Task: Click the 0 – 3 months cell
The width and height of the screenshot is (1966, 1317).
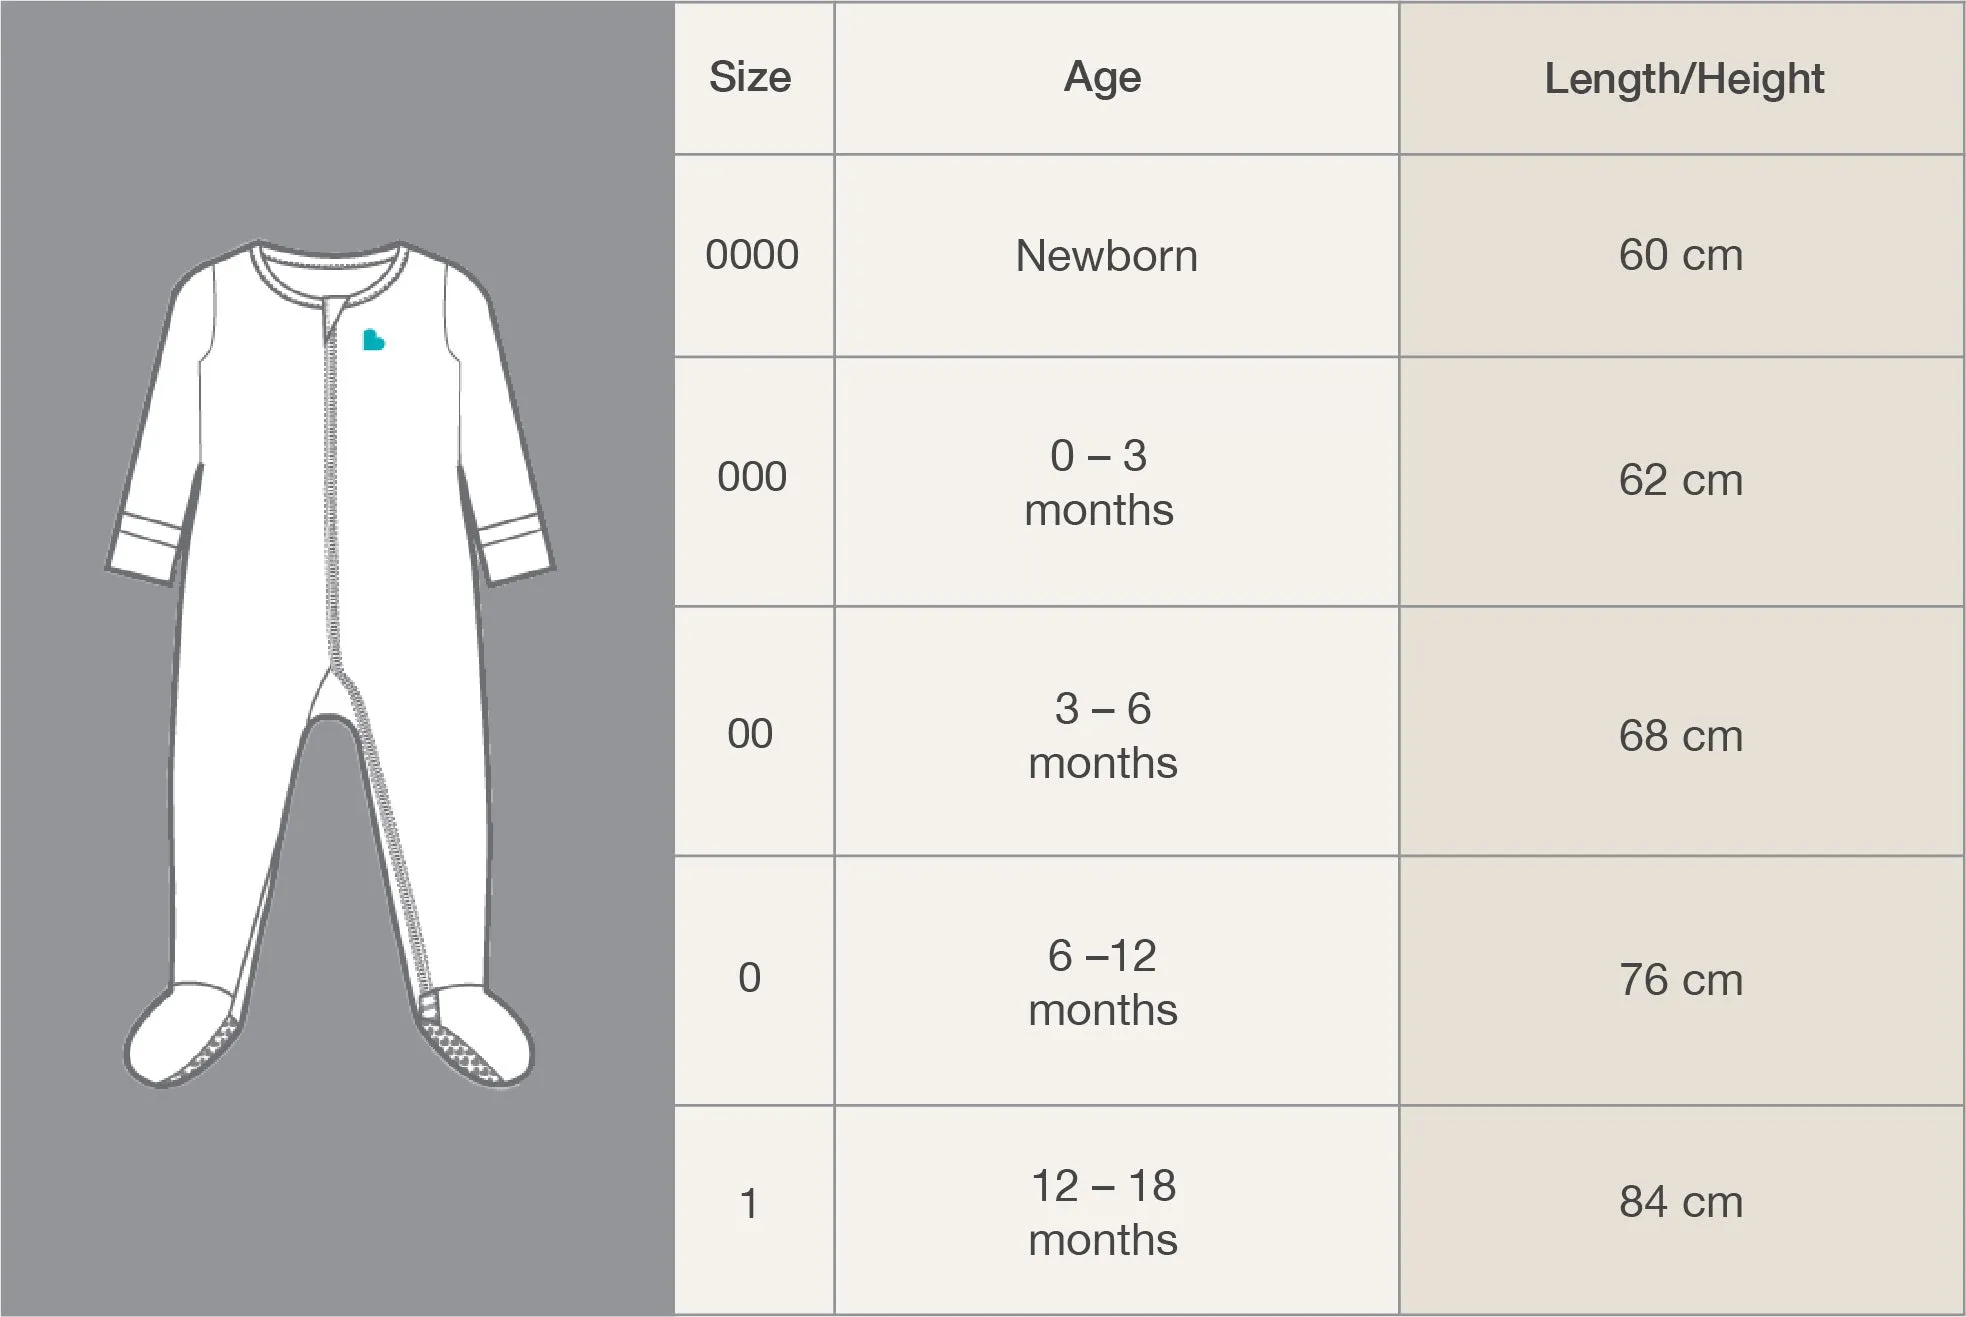Action: [1116, 482]
